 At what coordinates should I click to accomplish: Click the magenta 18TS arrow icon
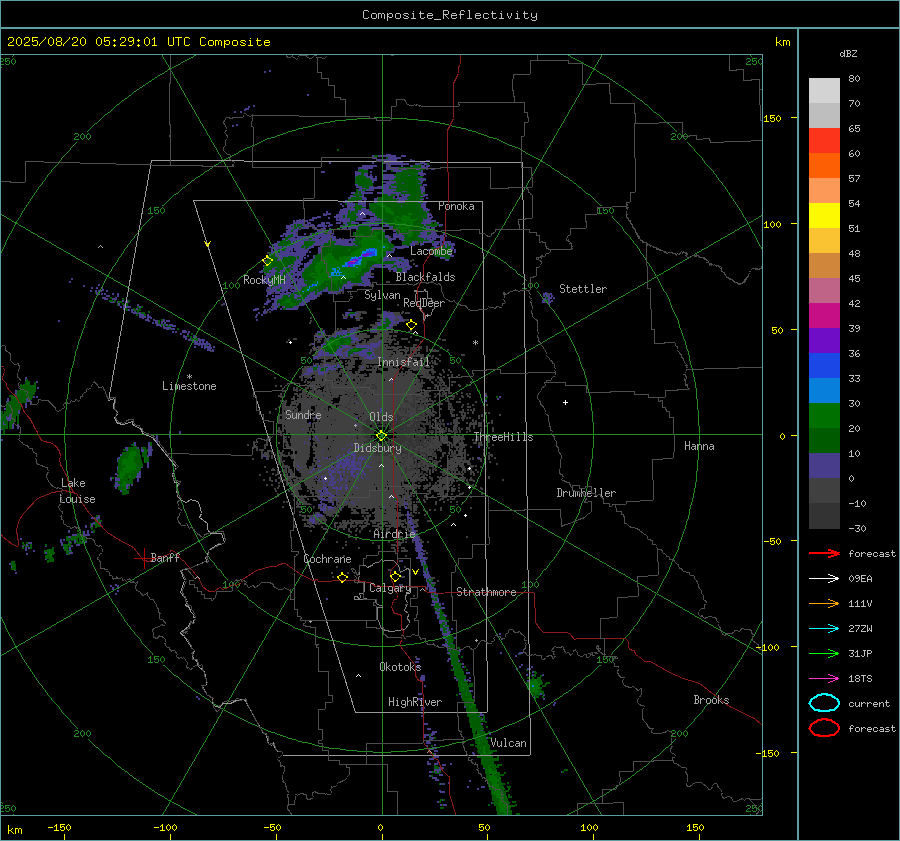pyautogui.click(x=824, y=679)
